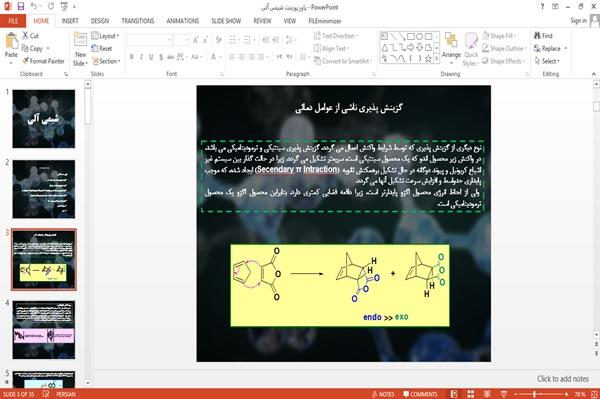This screenshot has height=399, width=600.
Task: Reset the slide layout
Action: [x=101, y=48]
